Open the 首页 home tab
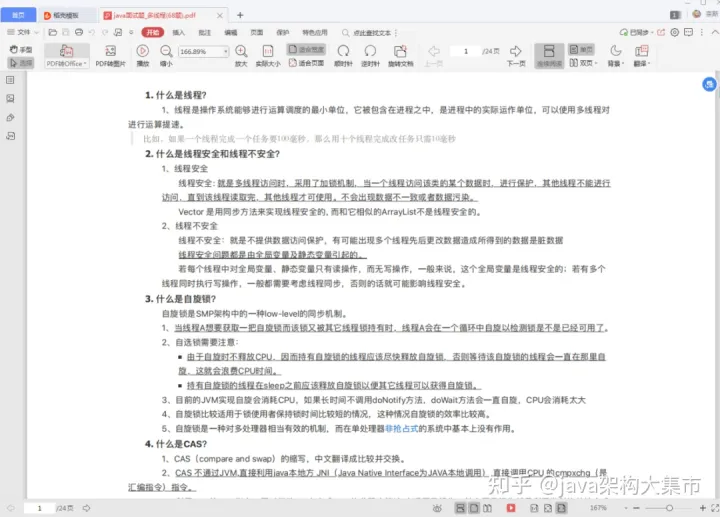720x517 pixels. (18, 15)
